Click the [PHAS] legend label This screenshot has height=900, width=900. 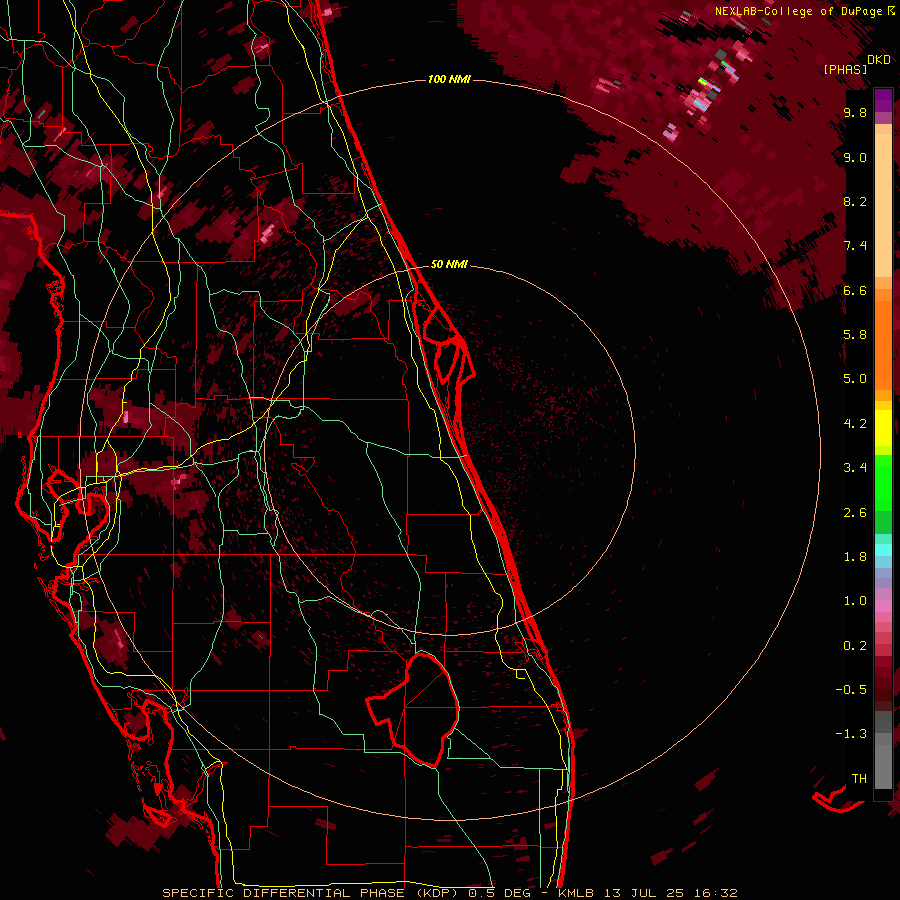click(x=845, y=69)
